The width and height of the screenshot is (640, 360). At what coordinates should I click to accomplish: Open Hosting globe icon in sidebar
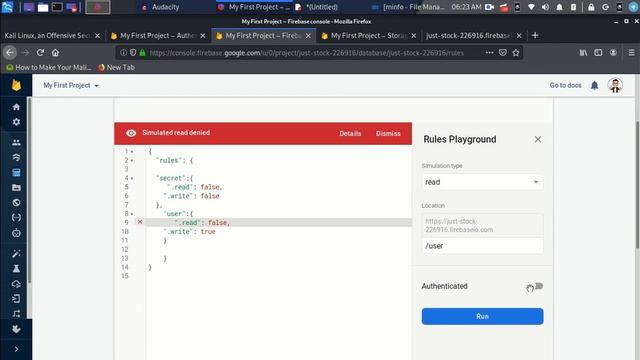pos(16,202)
